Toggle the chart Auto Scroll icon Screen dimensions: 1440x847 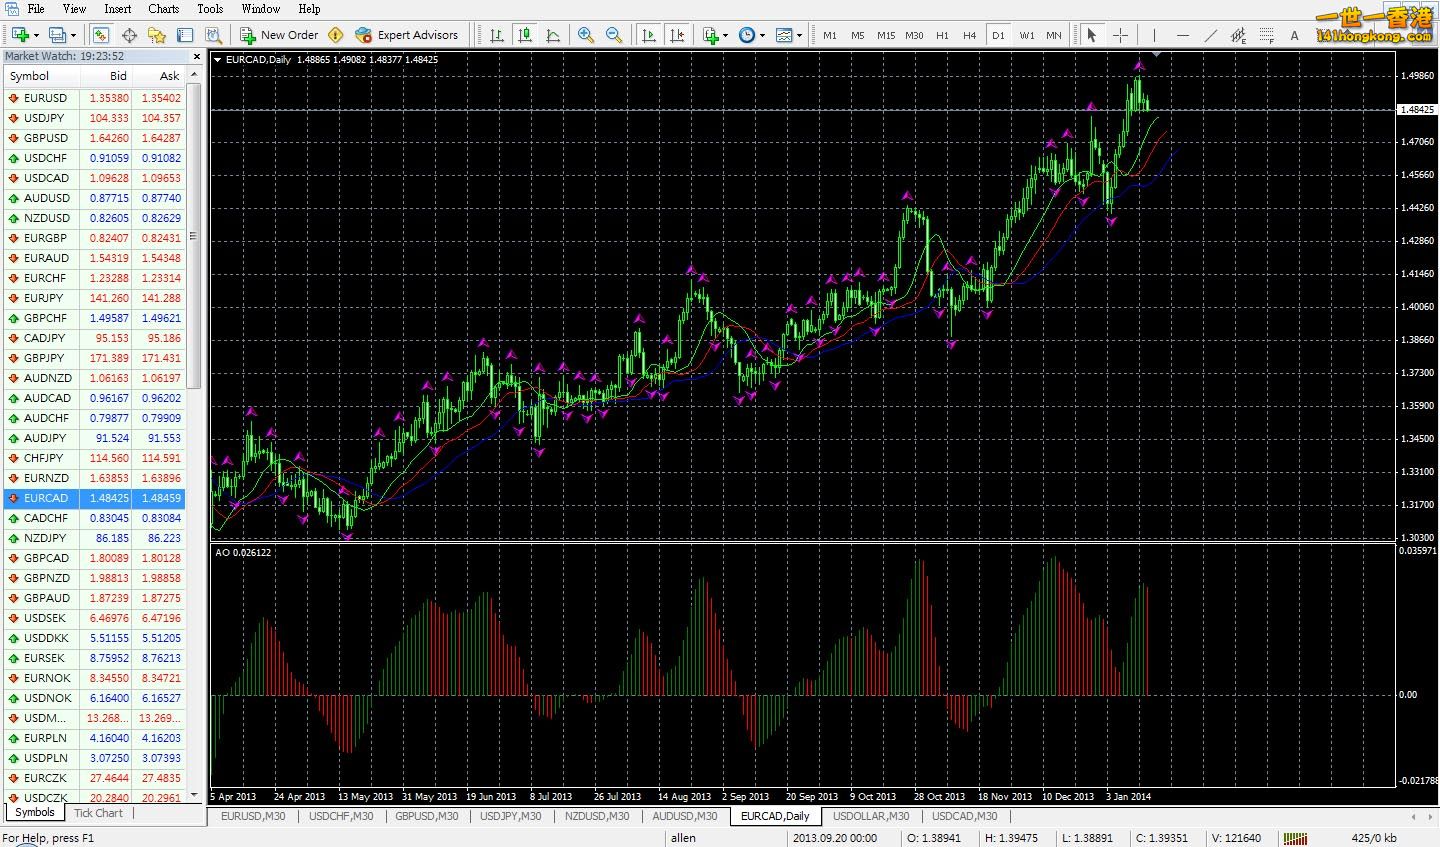pos(648,35)
